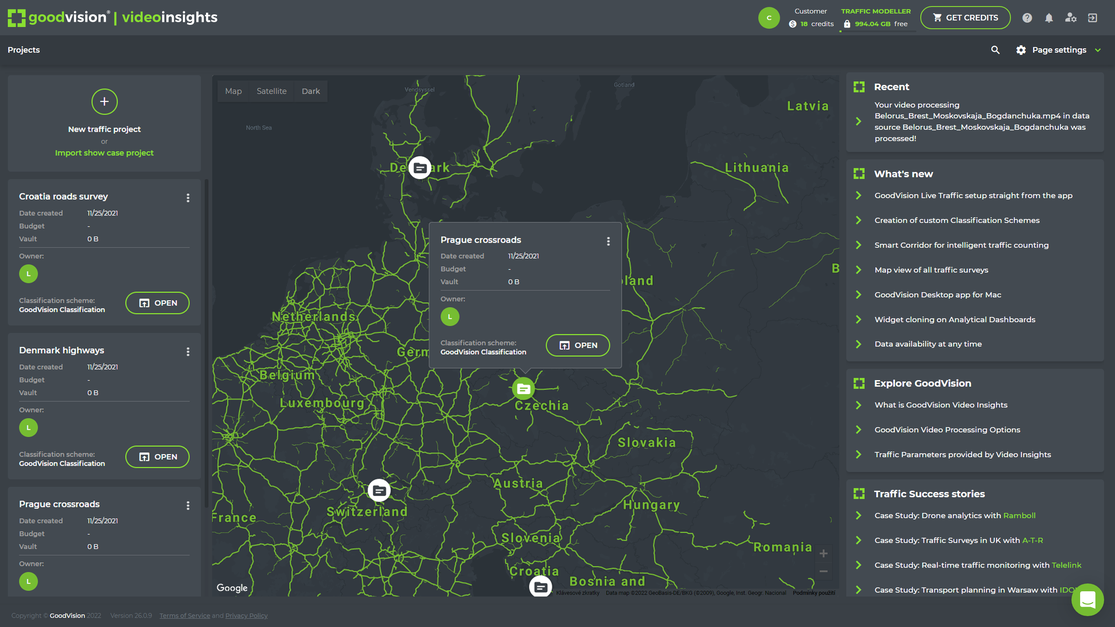This screenshot has width=1115, height=627.
Task: Click Import show case project link
Action: tap(105, 153)
